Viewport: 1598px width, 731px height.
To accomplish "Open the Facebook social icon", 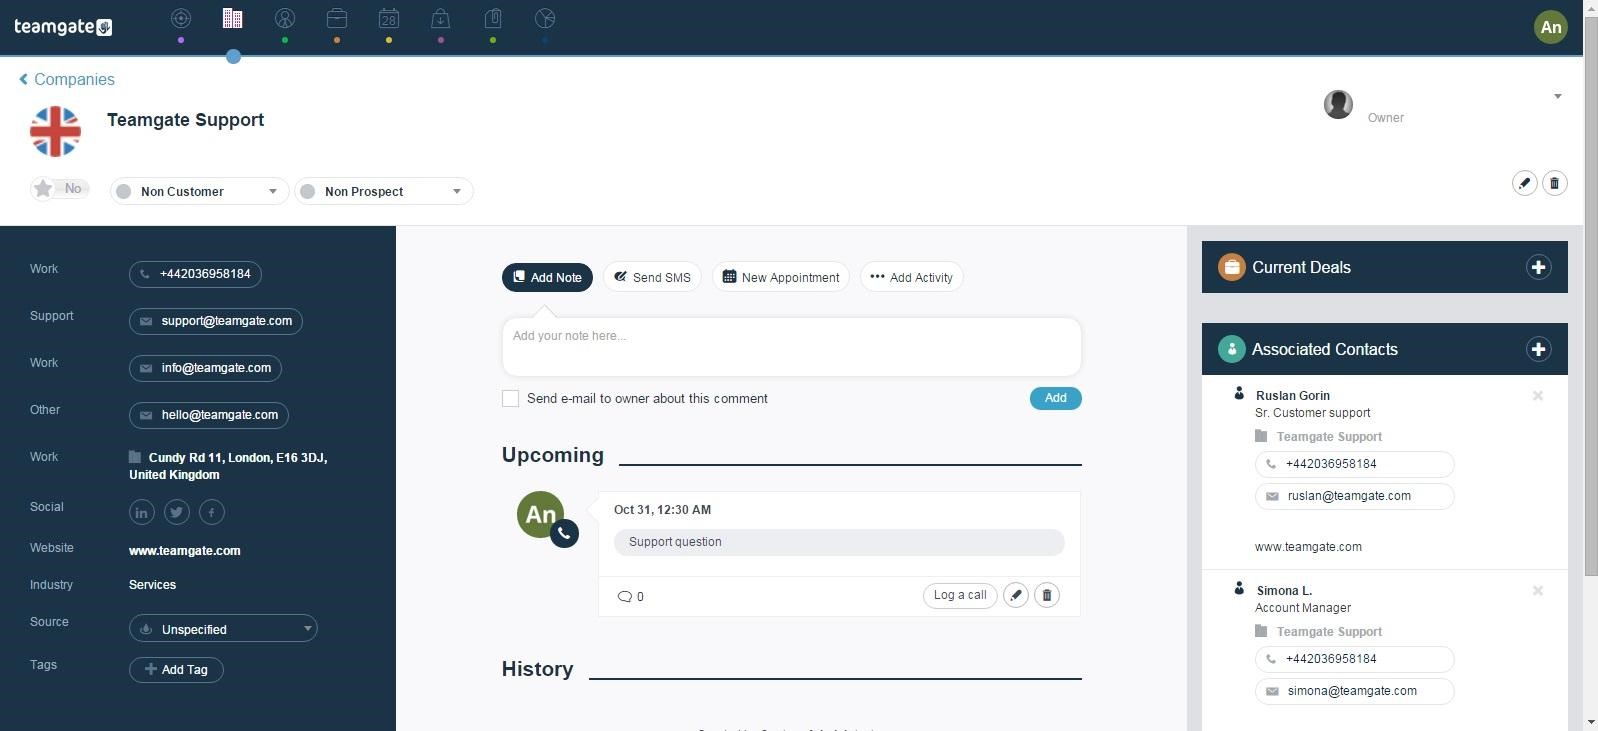I will 211,512.
